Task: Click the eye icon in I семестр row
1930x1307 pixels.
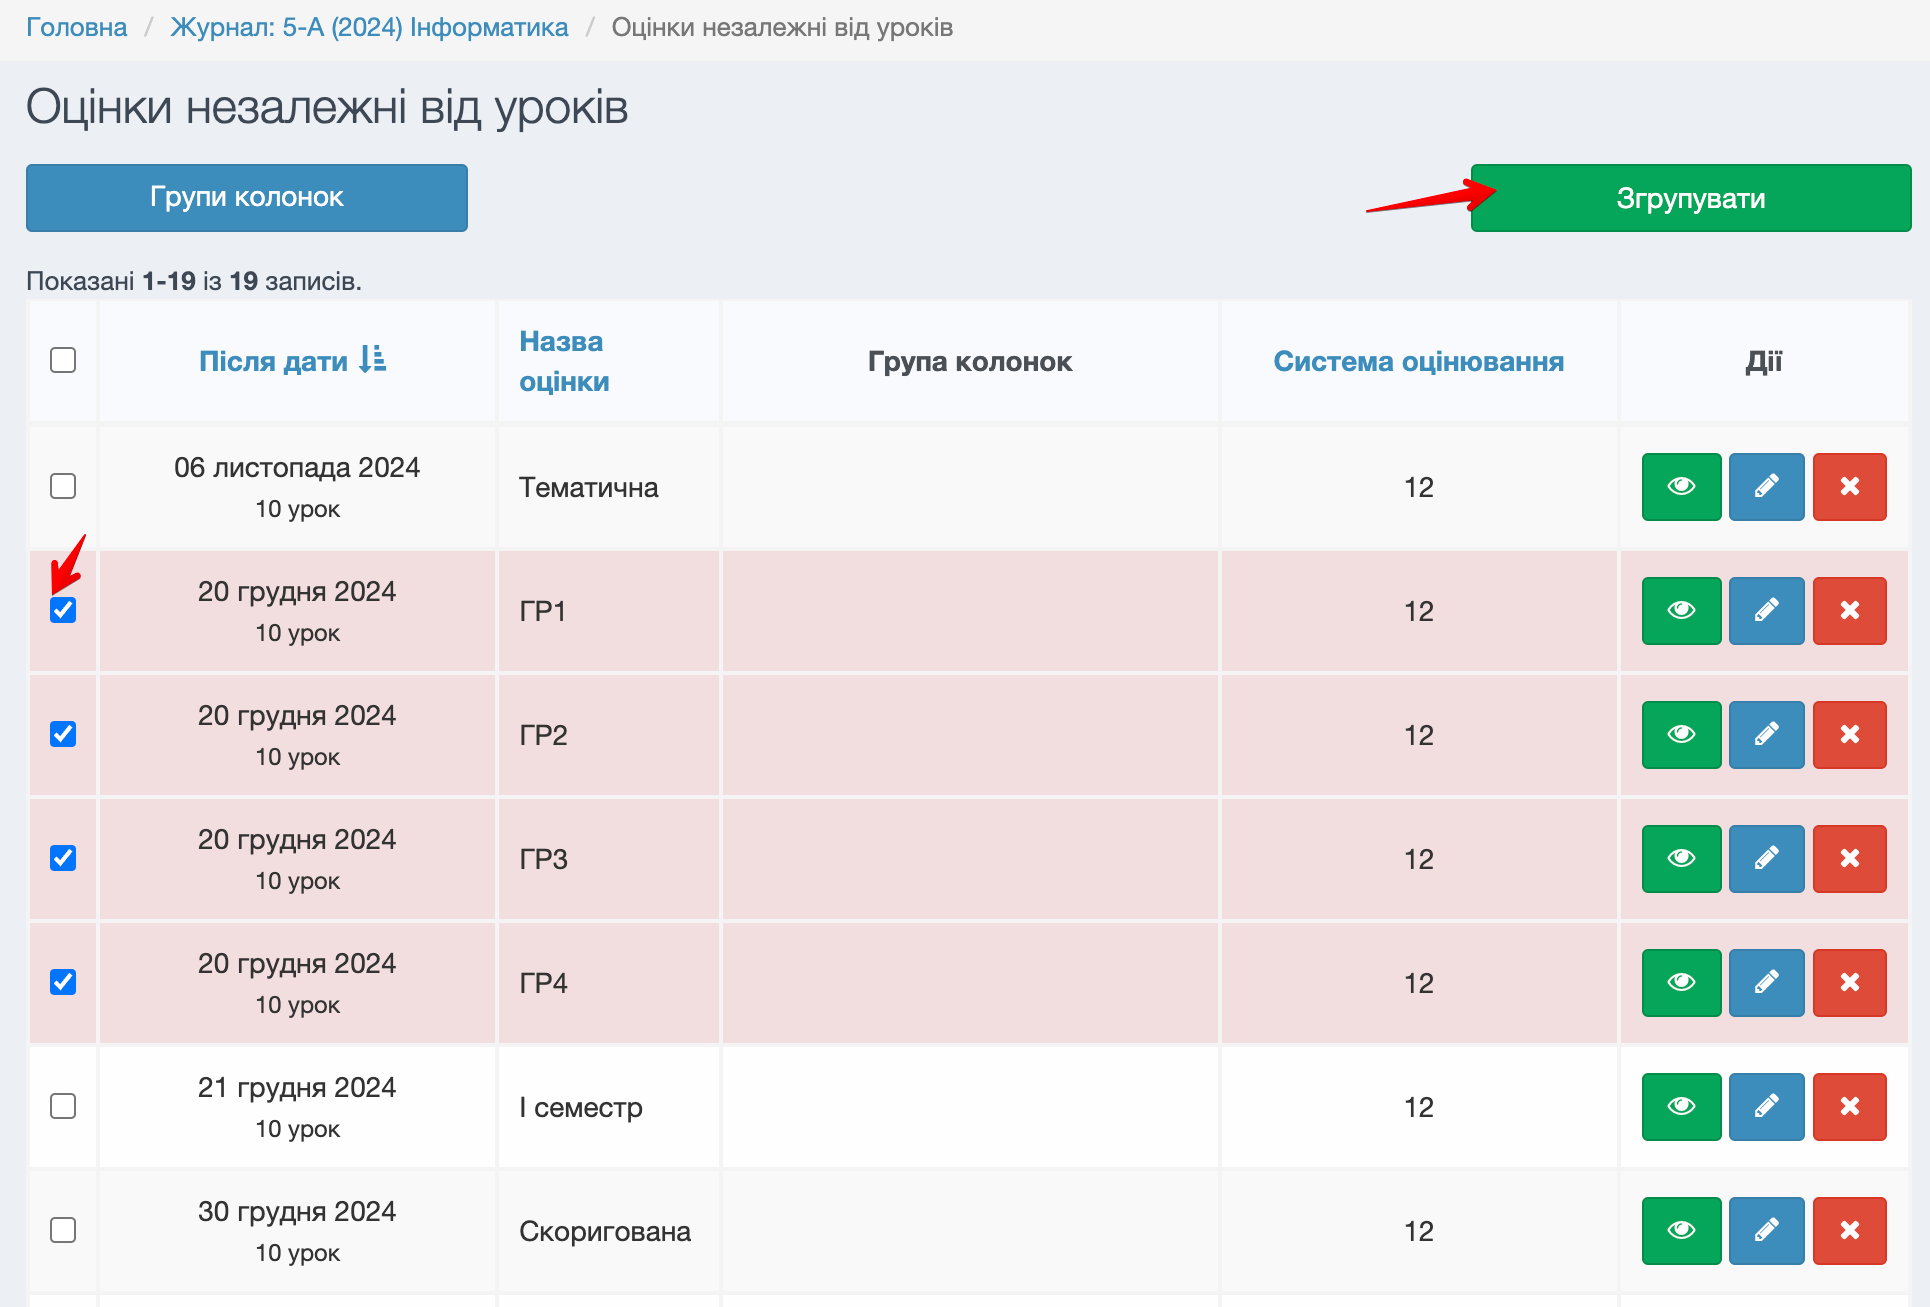Action: coord(1681,1107)
